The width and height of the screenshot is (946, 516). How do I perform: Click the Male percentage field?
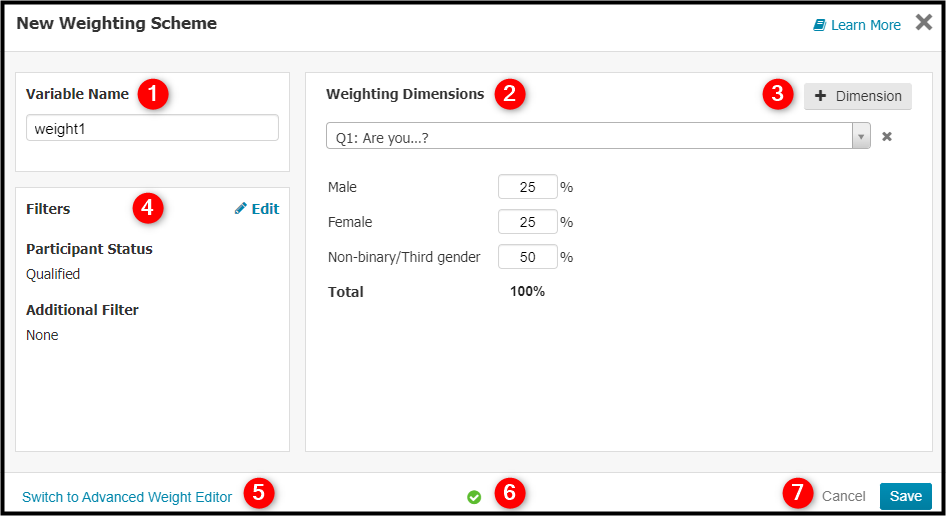click(527, 186)
